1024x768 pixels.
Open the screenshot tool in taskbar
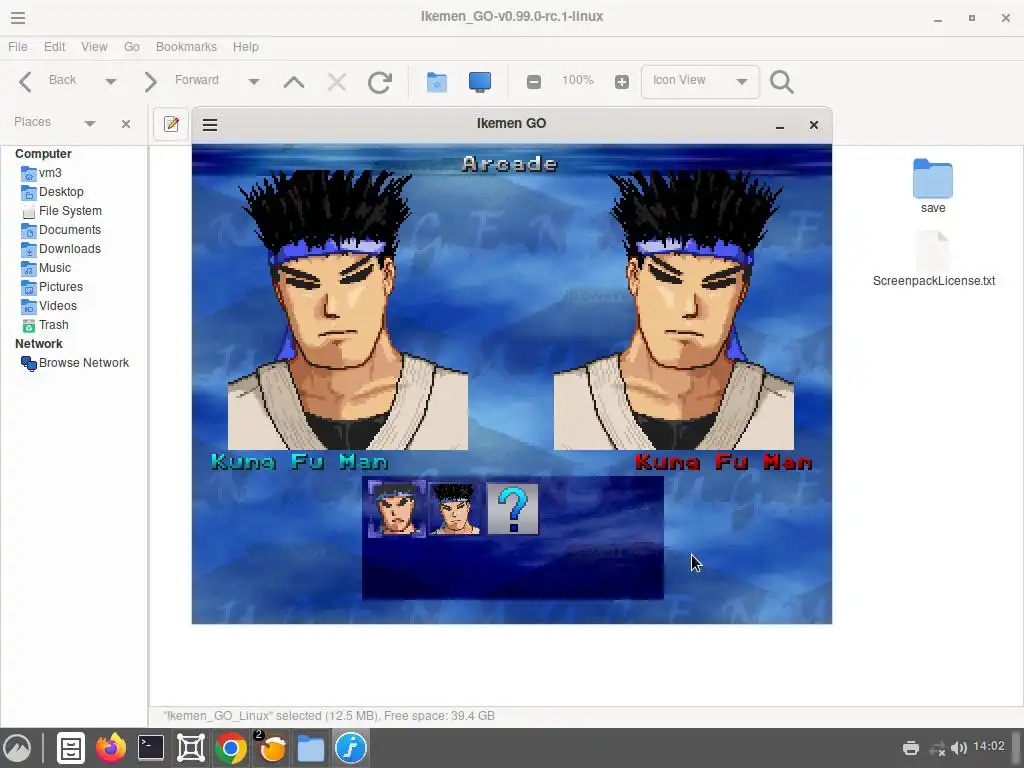tap(191, 748)
